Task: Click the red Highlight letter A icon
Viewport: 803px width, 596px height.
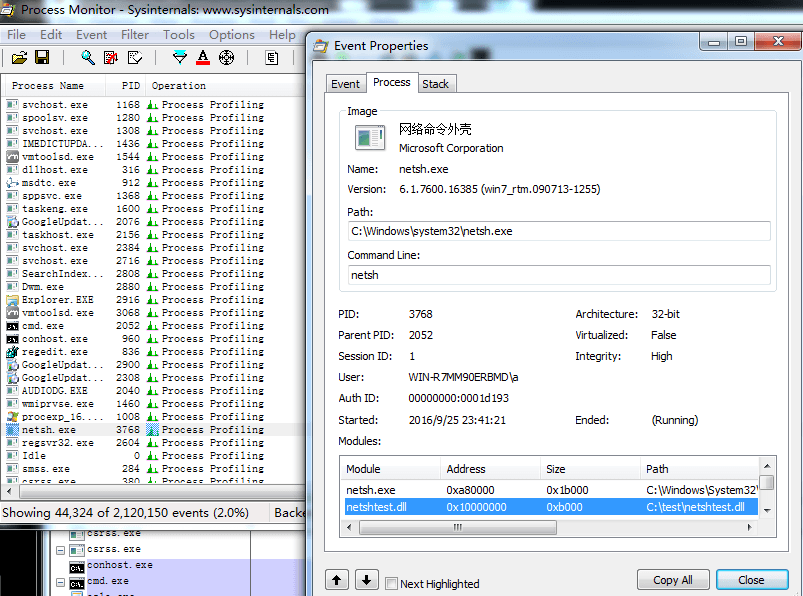Action: click(203, 57)
